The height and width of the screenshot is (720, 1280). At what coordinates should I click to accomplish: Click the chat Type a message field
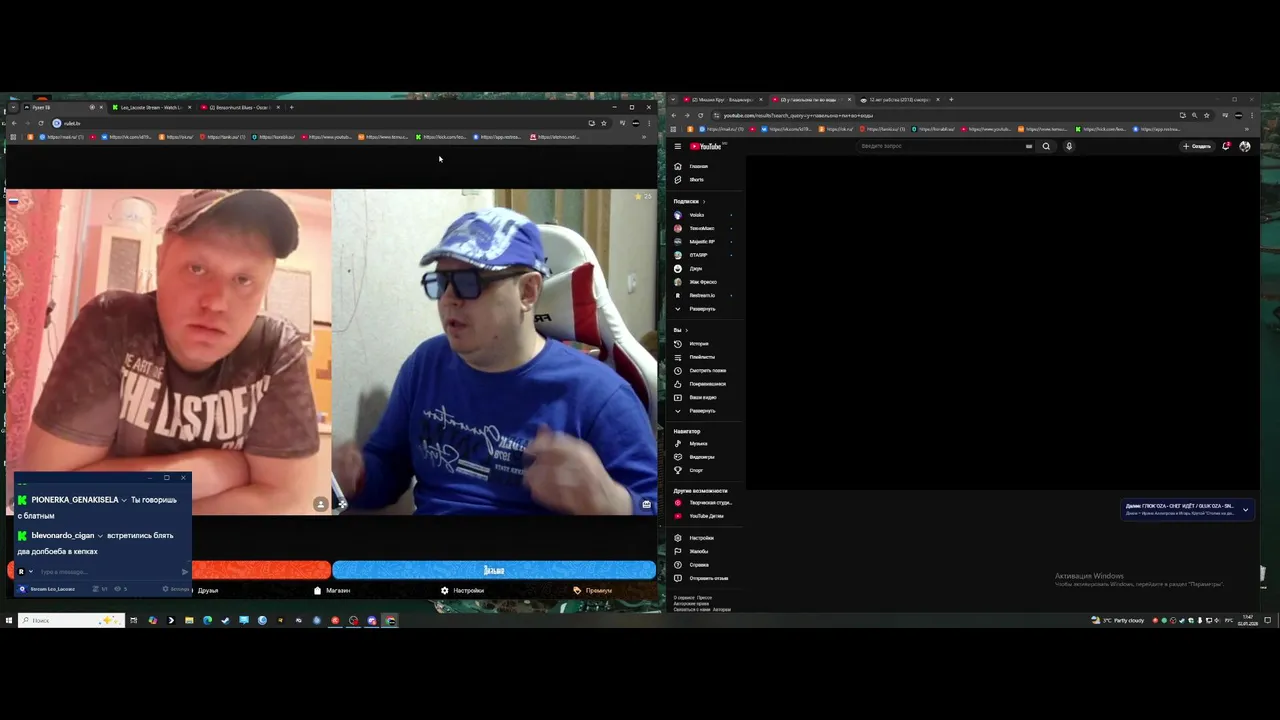coord(107,572)
